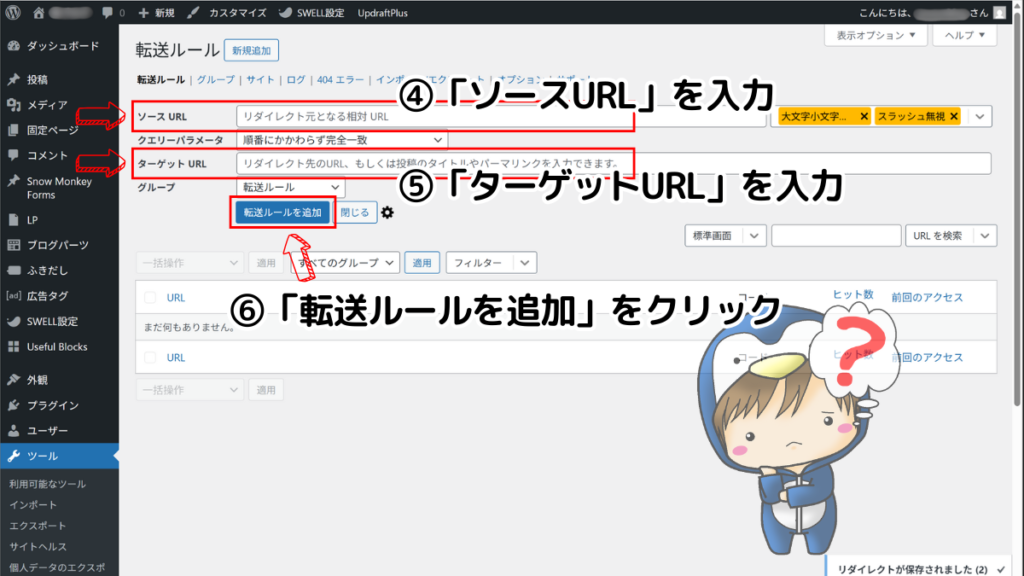This screenshot has width=1024, height=576.
Task: Open ブログパーツ in the sidebar
Action: [59, 245]
